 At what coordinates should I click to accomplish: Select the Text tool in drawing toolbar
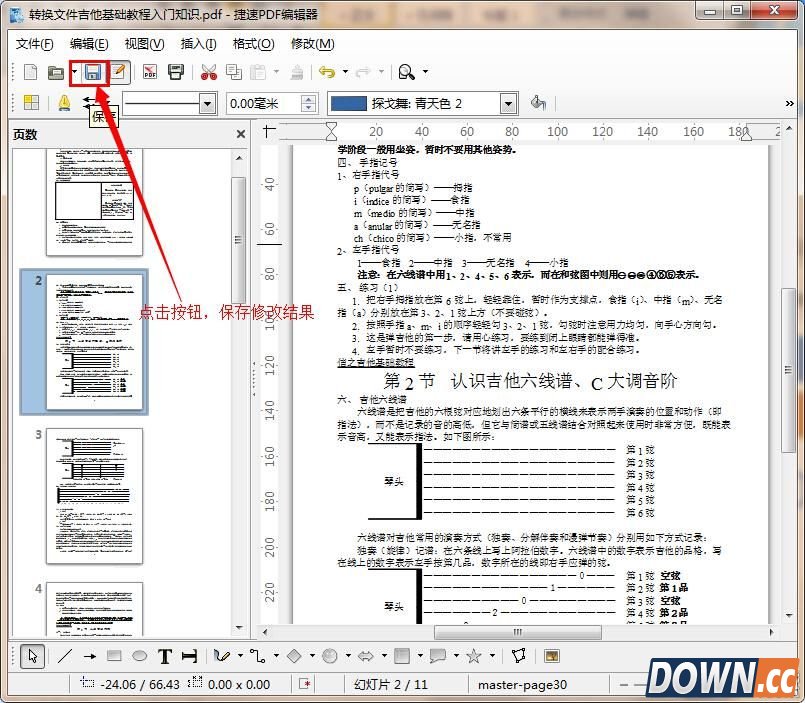click(163, 656)
